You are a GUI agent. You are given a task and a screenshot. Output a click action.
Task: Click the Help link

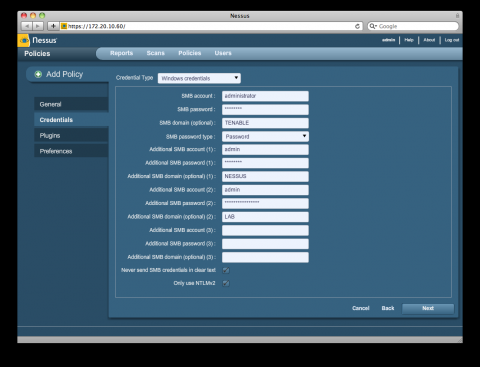[x=409, y=40]
